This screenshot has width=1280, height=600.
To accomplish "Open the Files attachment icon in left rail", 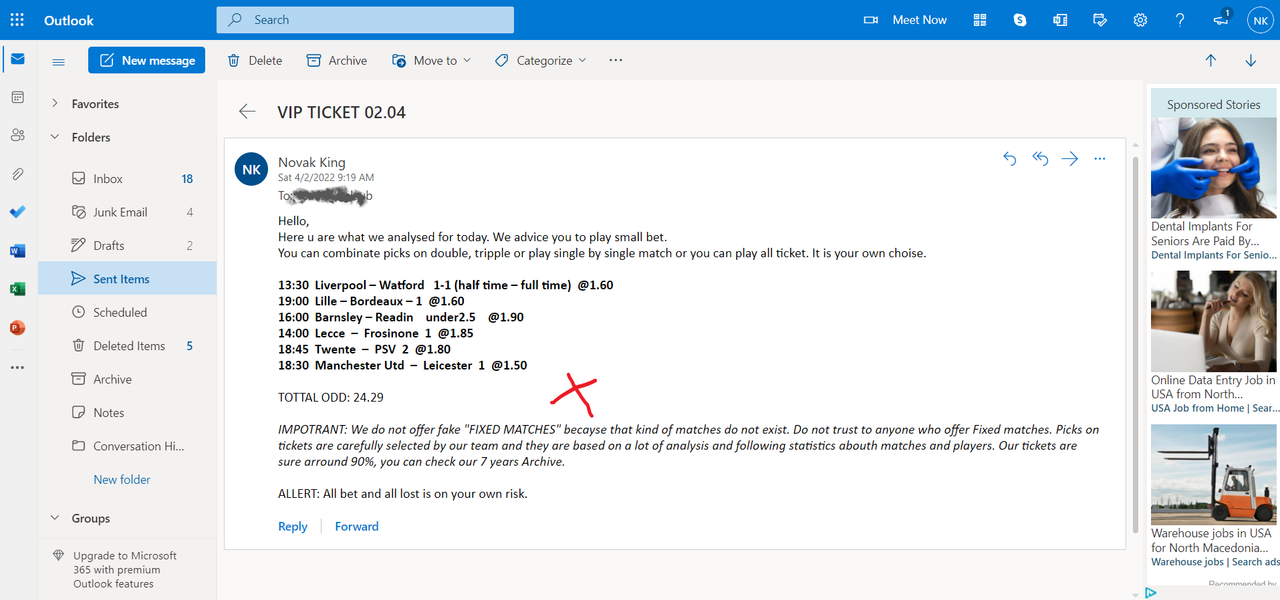I will click(17, 174).
